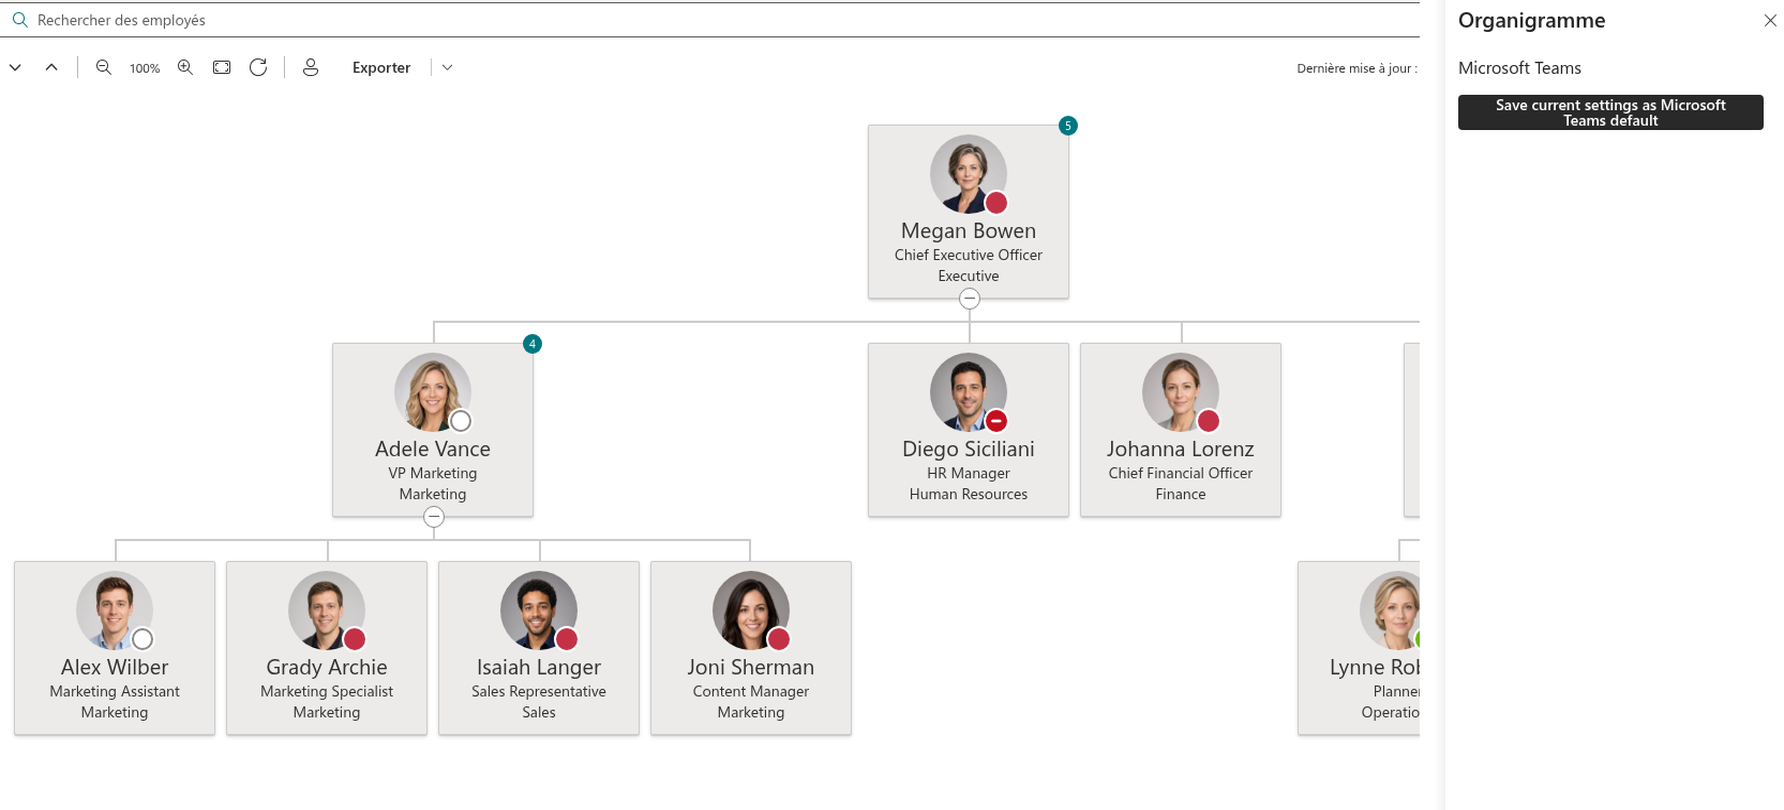
Task: Refresh the org chart
Action: click(258, 67)
